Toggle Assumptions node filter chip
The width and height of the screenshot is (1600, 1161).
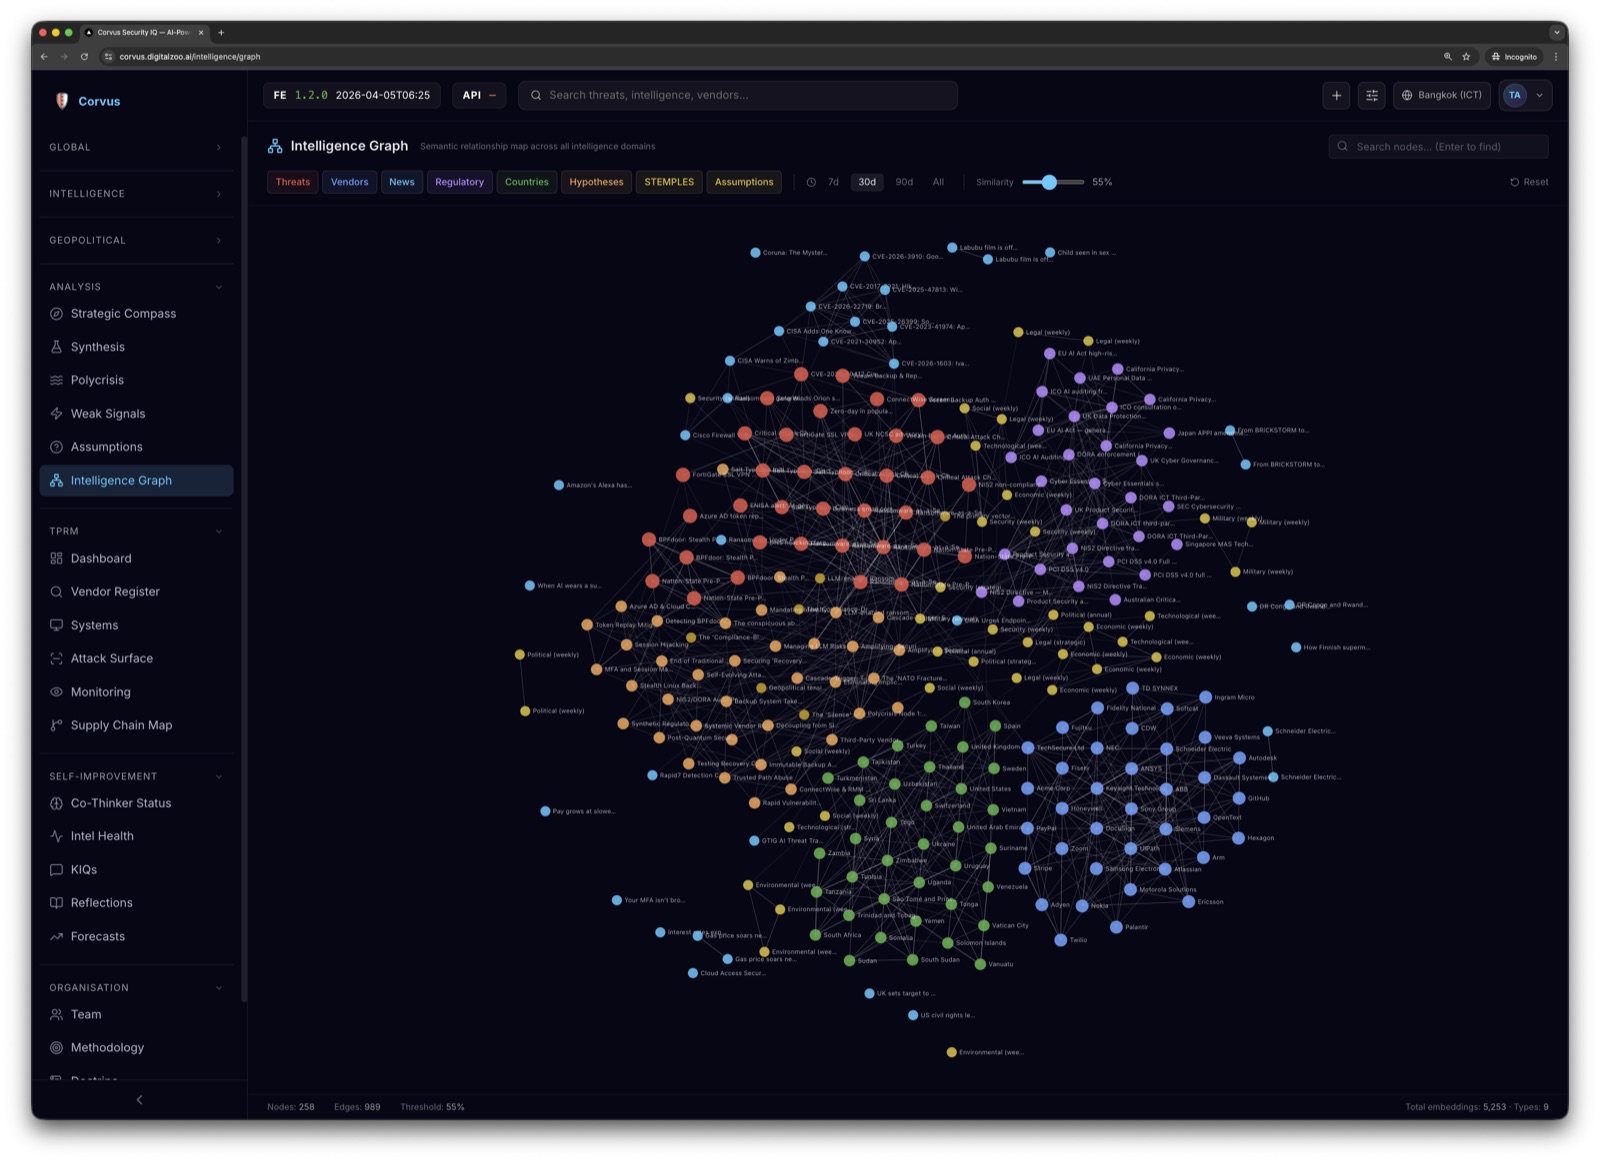pos(744,183)
